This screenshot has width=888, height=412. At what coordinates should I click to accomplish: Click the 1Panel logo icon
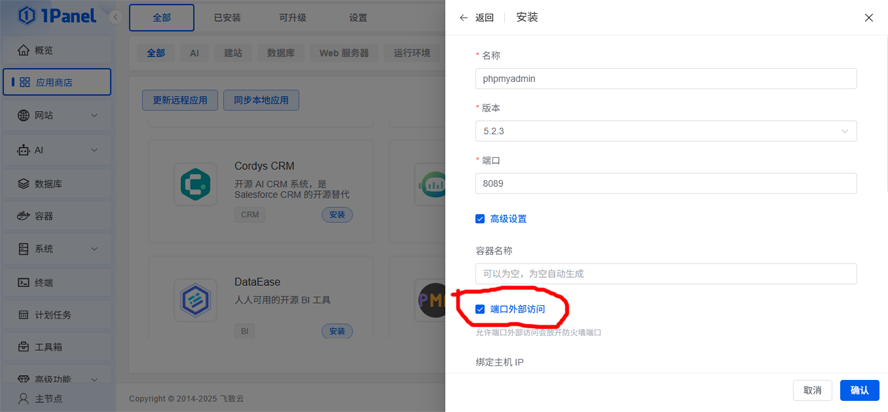tap(27, 16)
